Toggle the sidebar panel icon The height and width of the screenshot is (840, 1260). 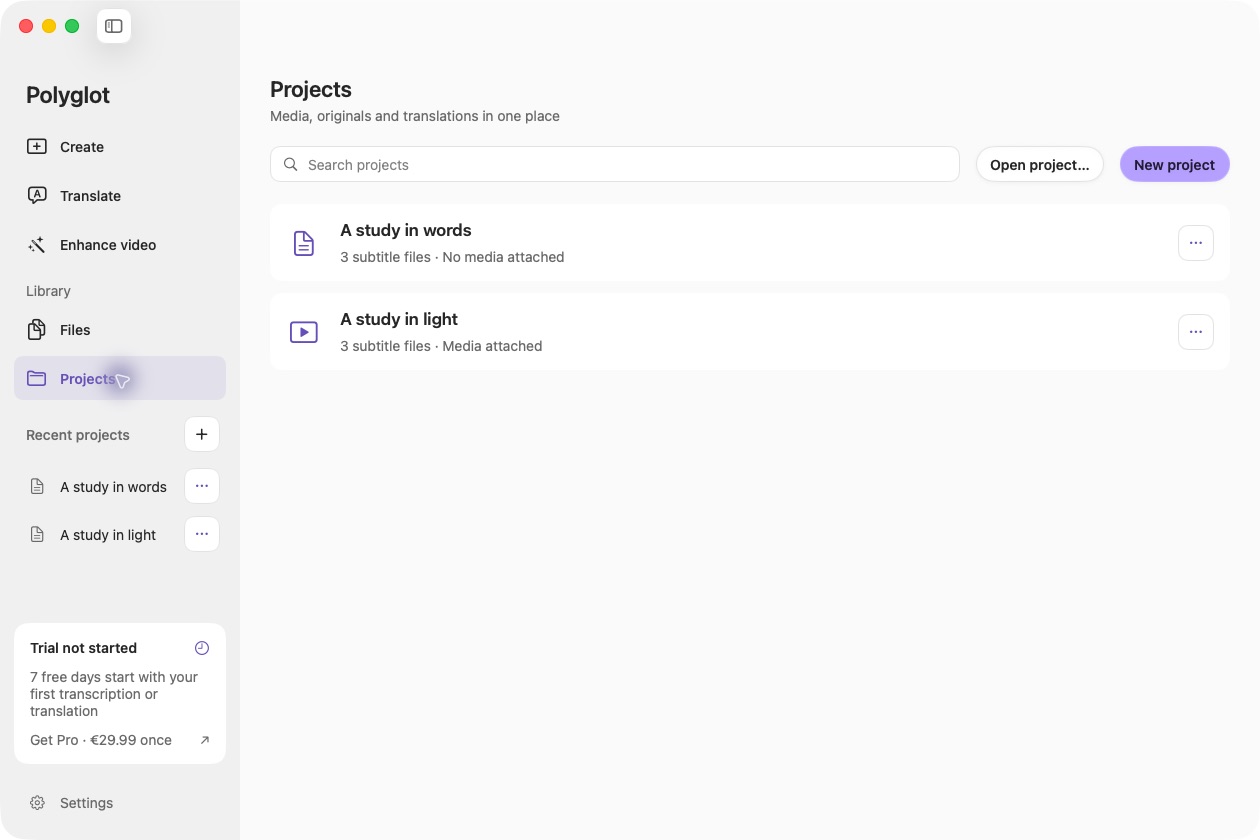pos(114,26)
